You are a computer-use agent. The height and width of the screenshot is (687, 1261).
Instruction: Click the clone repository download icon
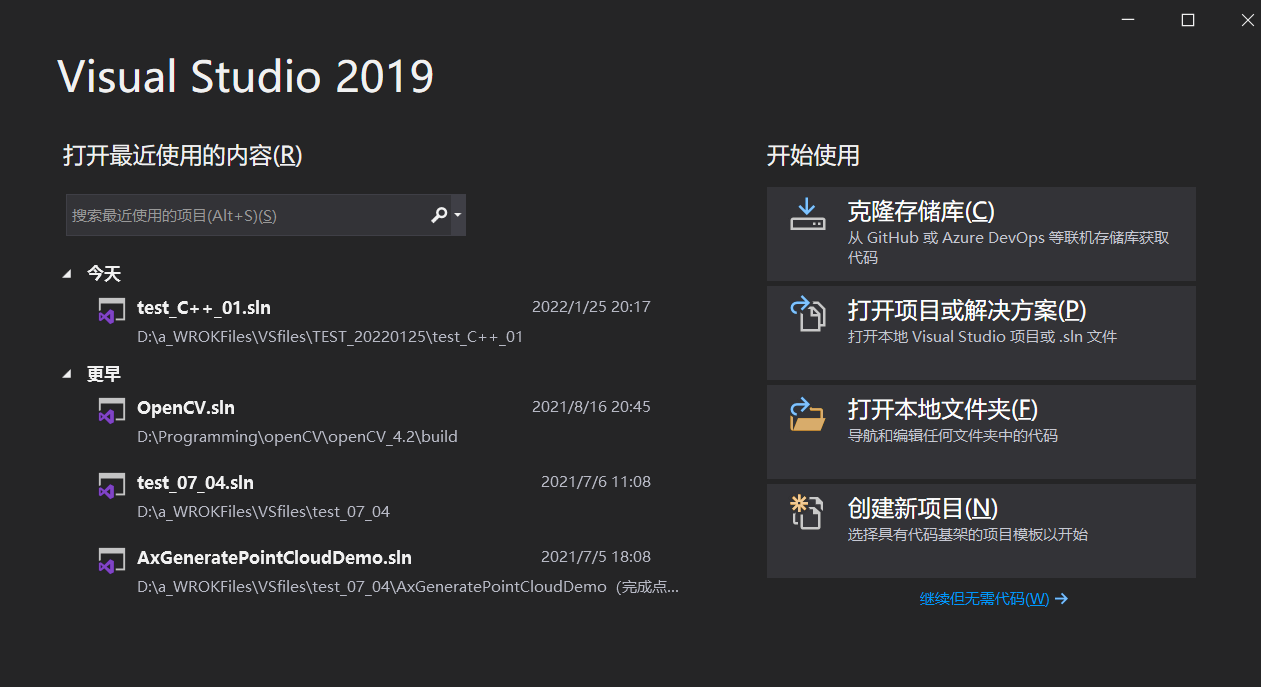click(x=807, y=217)
